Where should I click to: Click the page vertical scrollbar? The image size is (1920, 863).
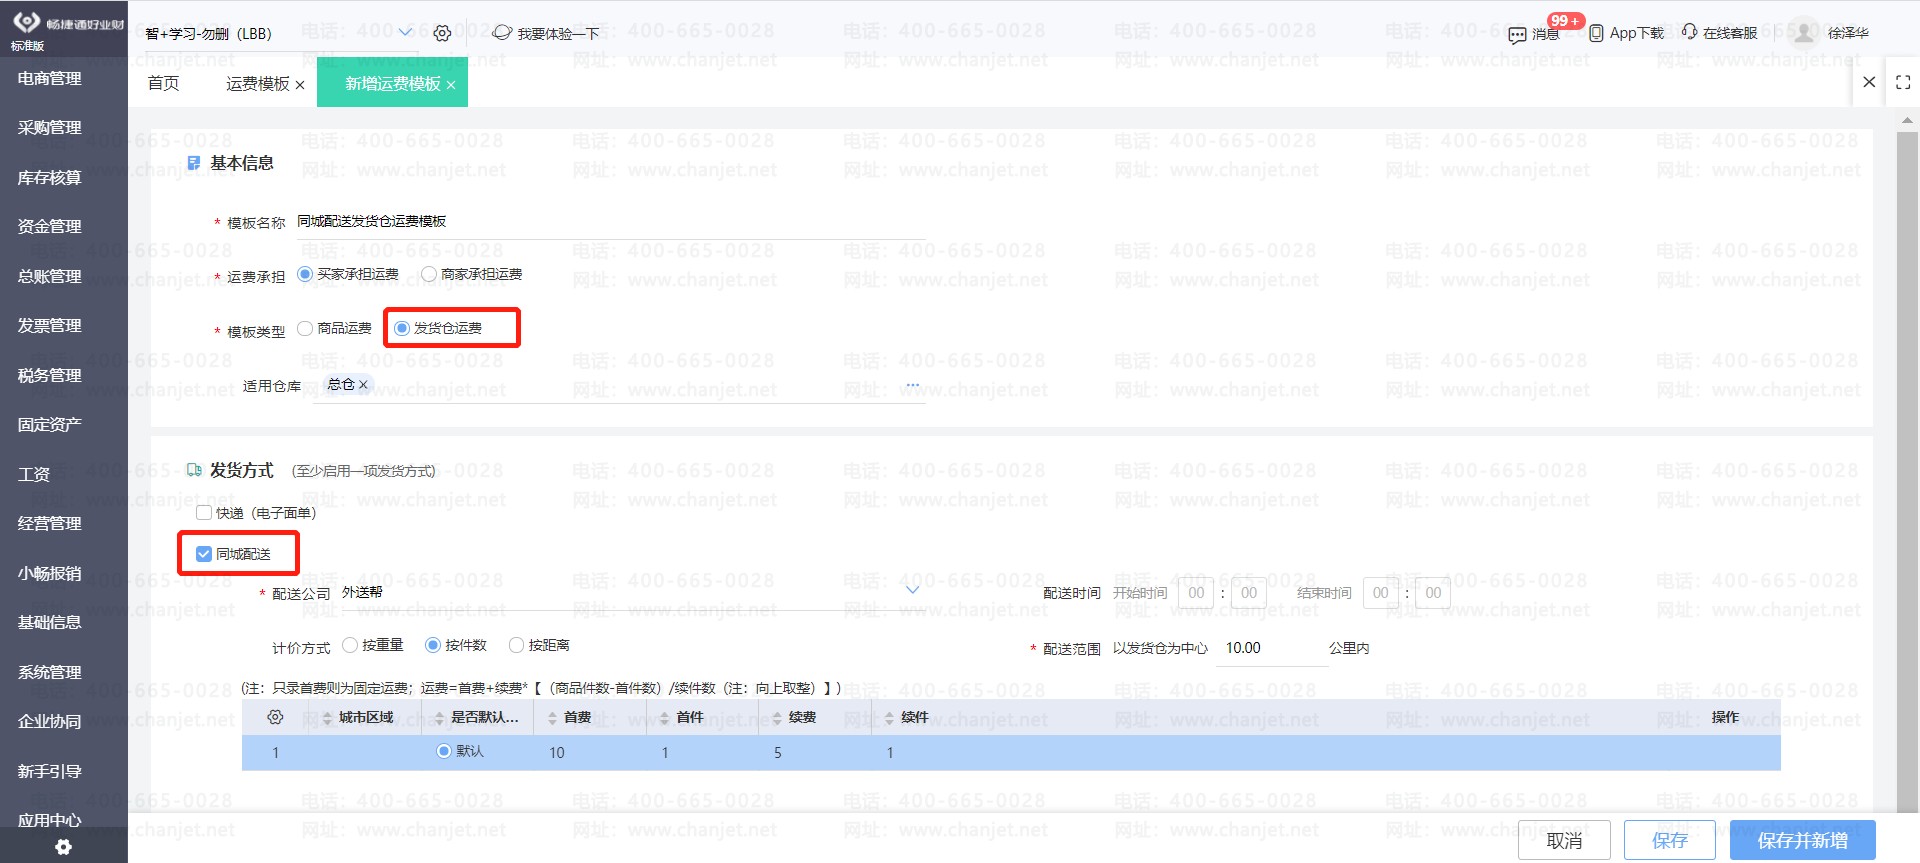[1907, 470]
